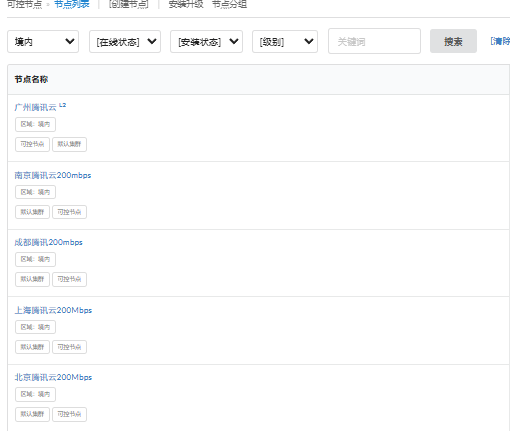The height and width of the screenshot is (431, 510).
Task: Click 默认集群 tag under 北京腾讯云200Mbps
Action: (32, 414)
